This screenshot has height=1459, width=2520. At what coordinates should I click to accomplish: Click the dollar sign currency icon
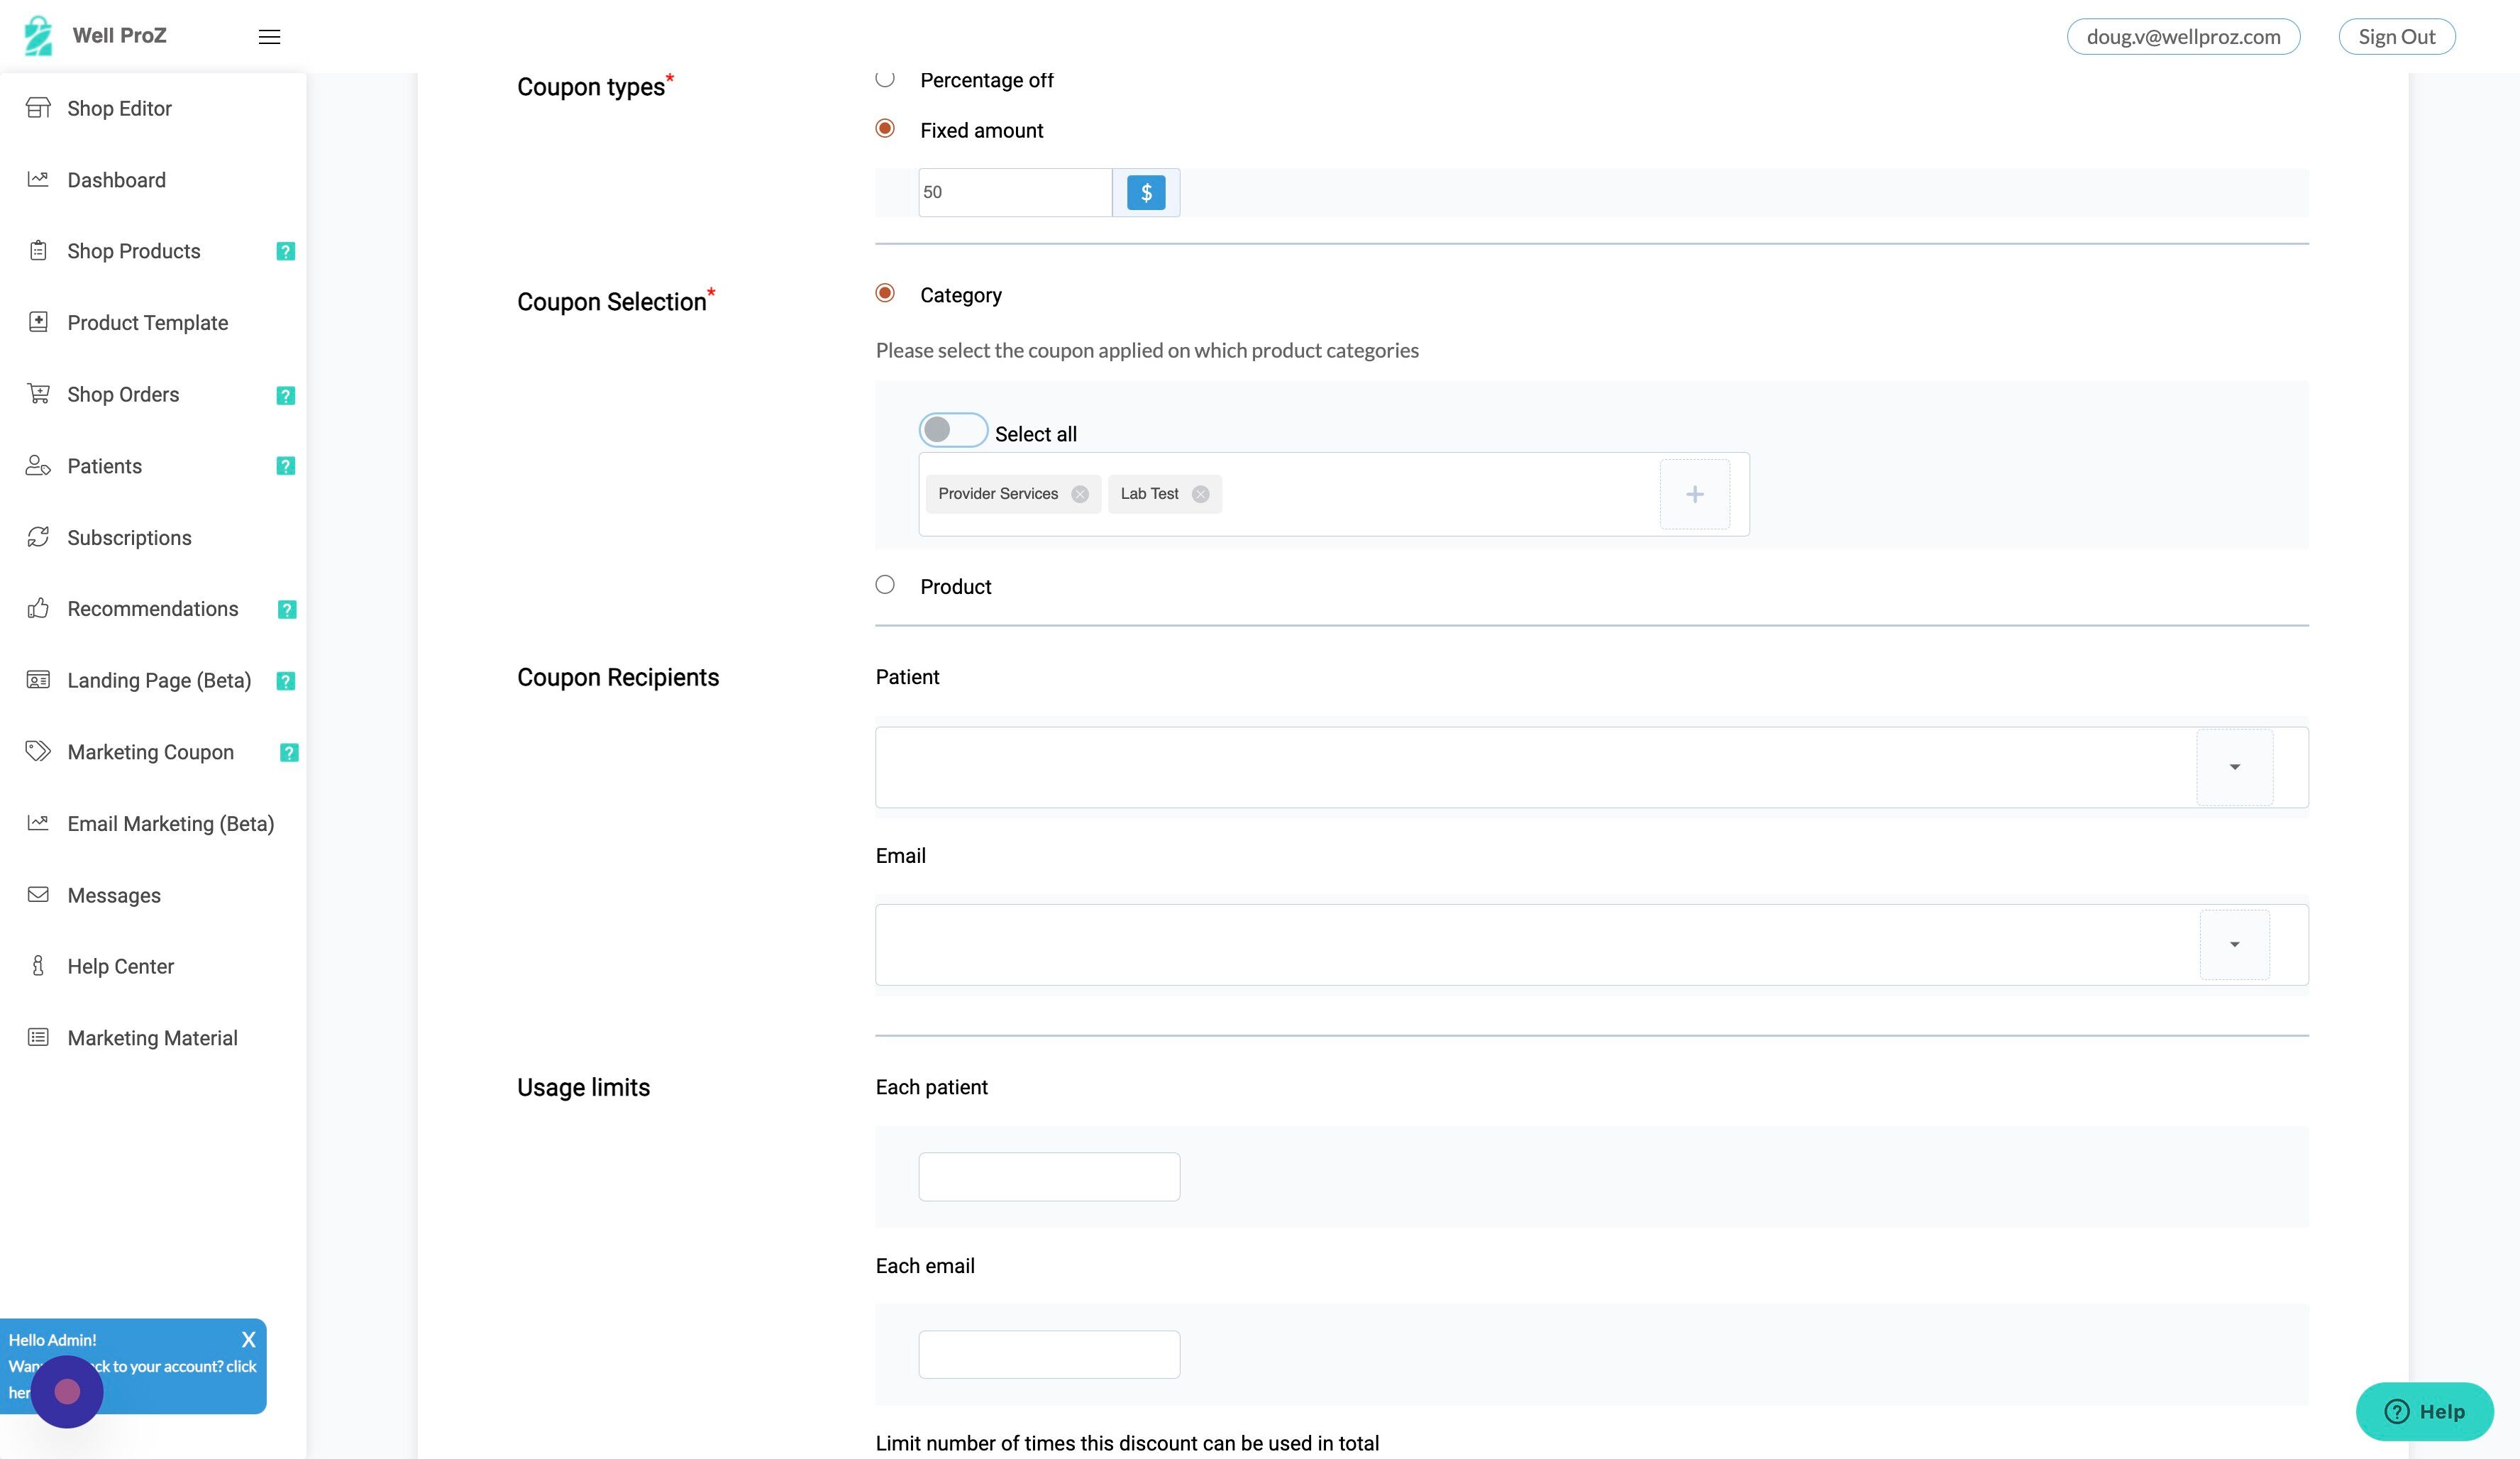[x=1146, y=192]
